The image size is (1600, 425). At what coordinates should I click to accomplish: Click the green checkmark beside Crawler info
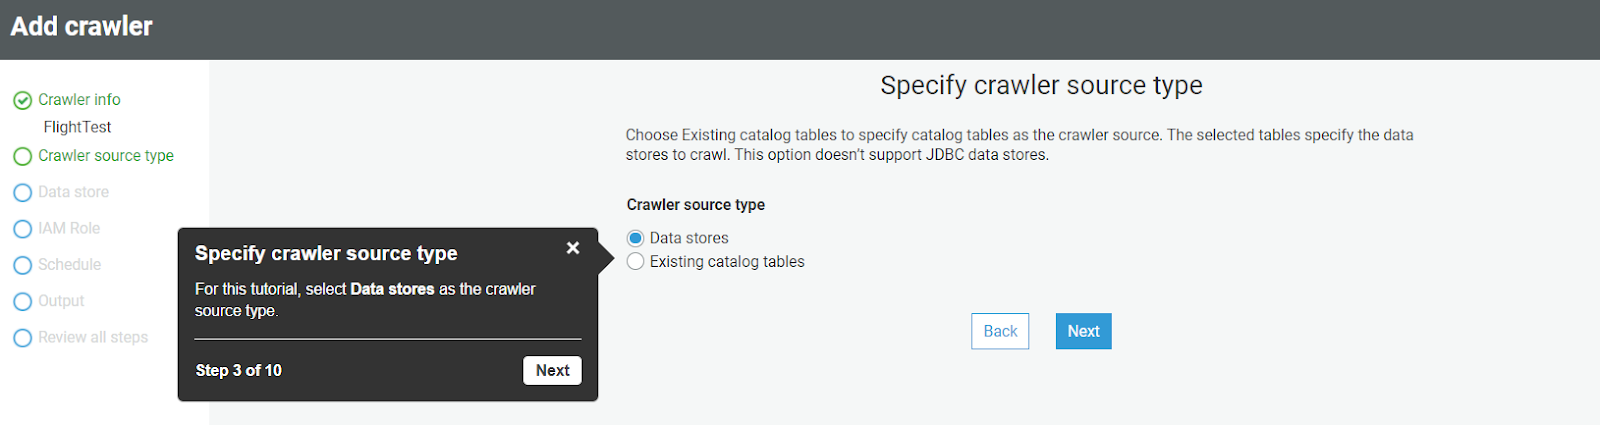[x=22, y=100]
